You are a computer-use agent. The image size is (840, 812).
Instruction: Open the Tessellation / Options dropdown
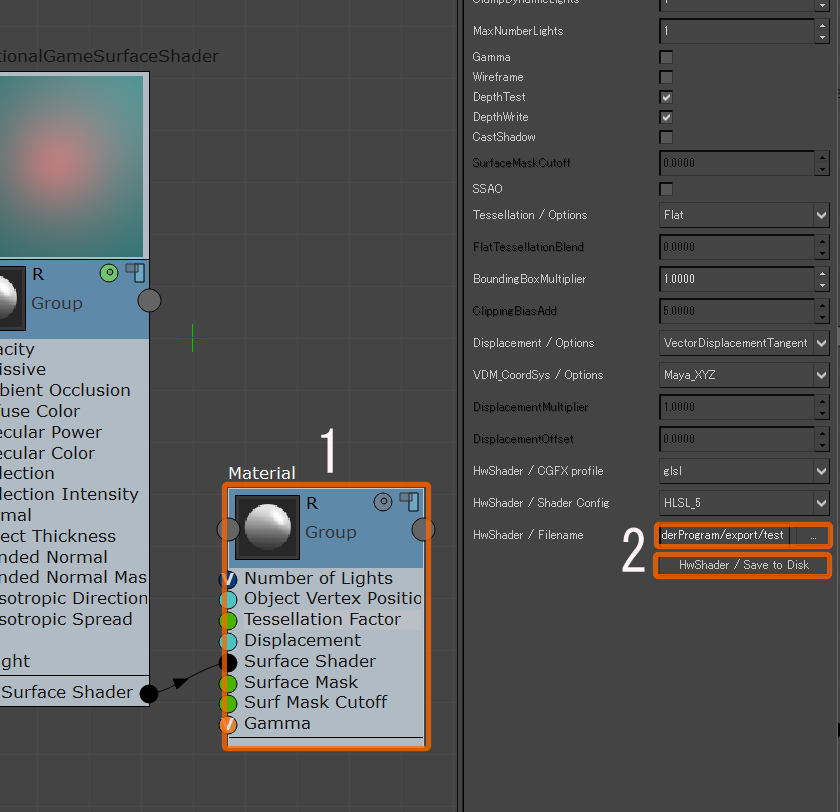pos(744,215)
